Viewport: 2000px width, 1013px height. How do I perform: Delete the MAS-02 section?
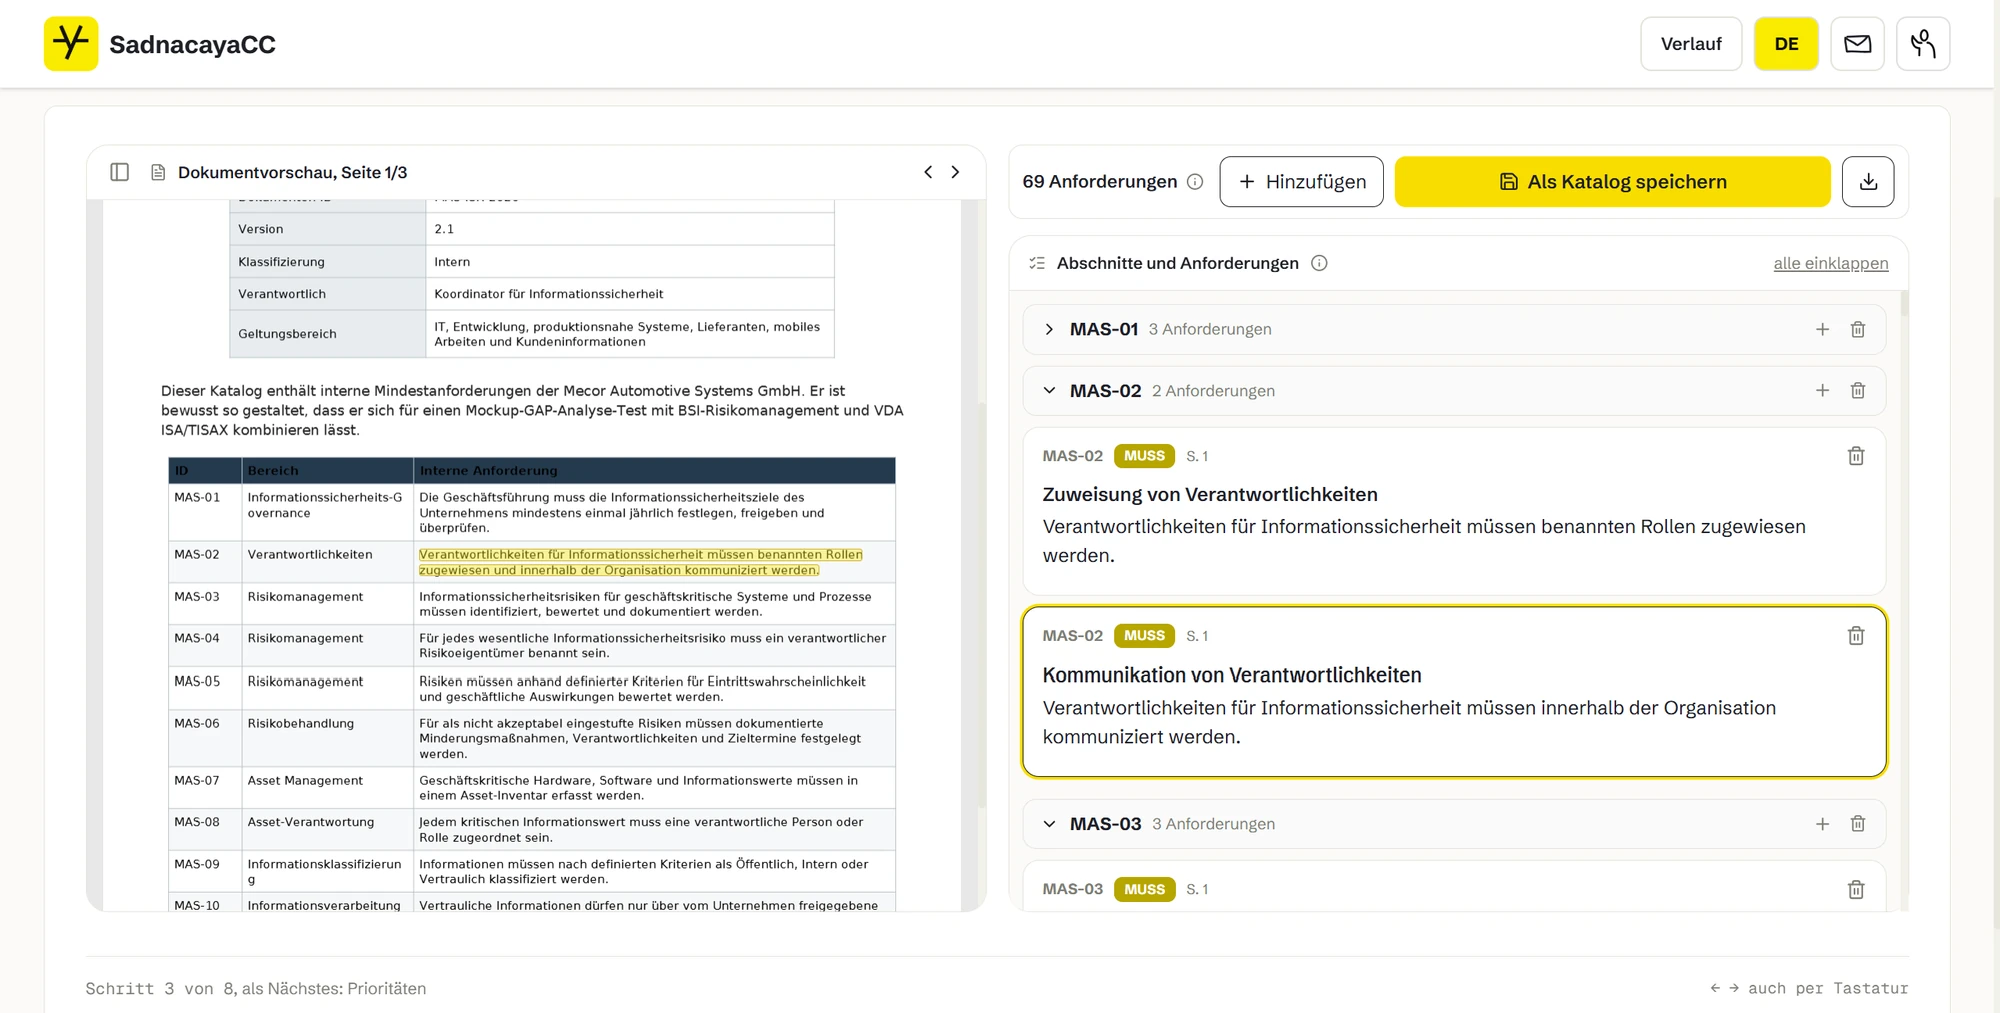[1857, 391]
